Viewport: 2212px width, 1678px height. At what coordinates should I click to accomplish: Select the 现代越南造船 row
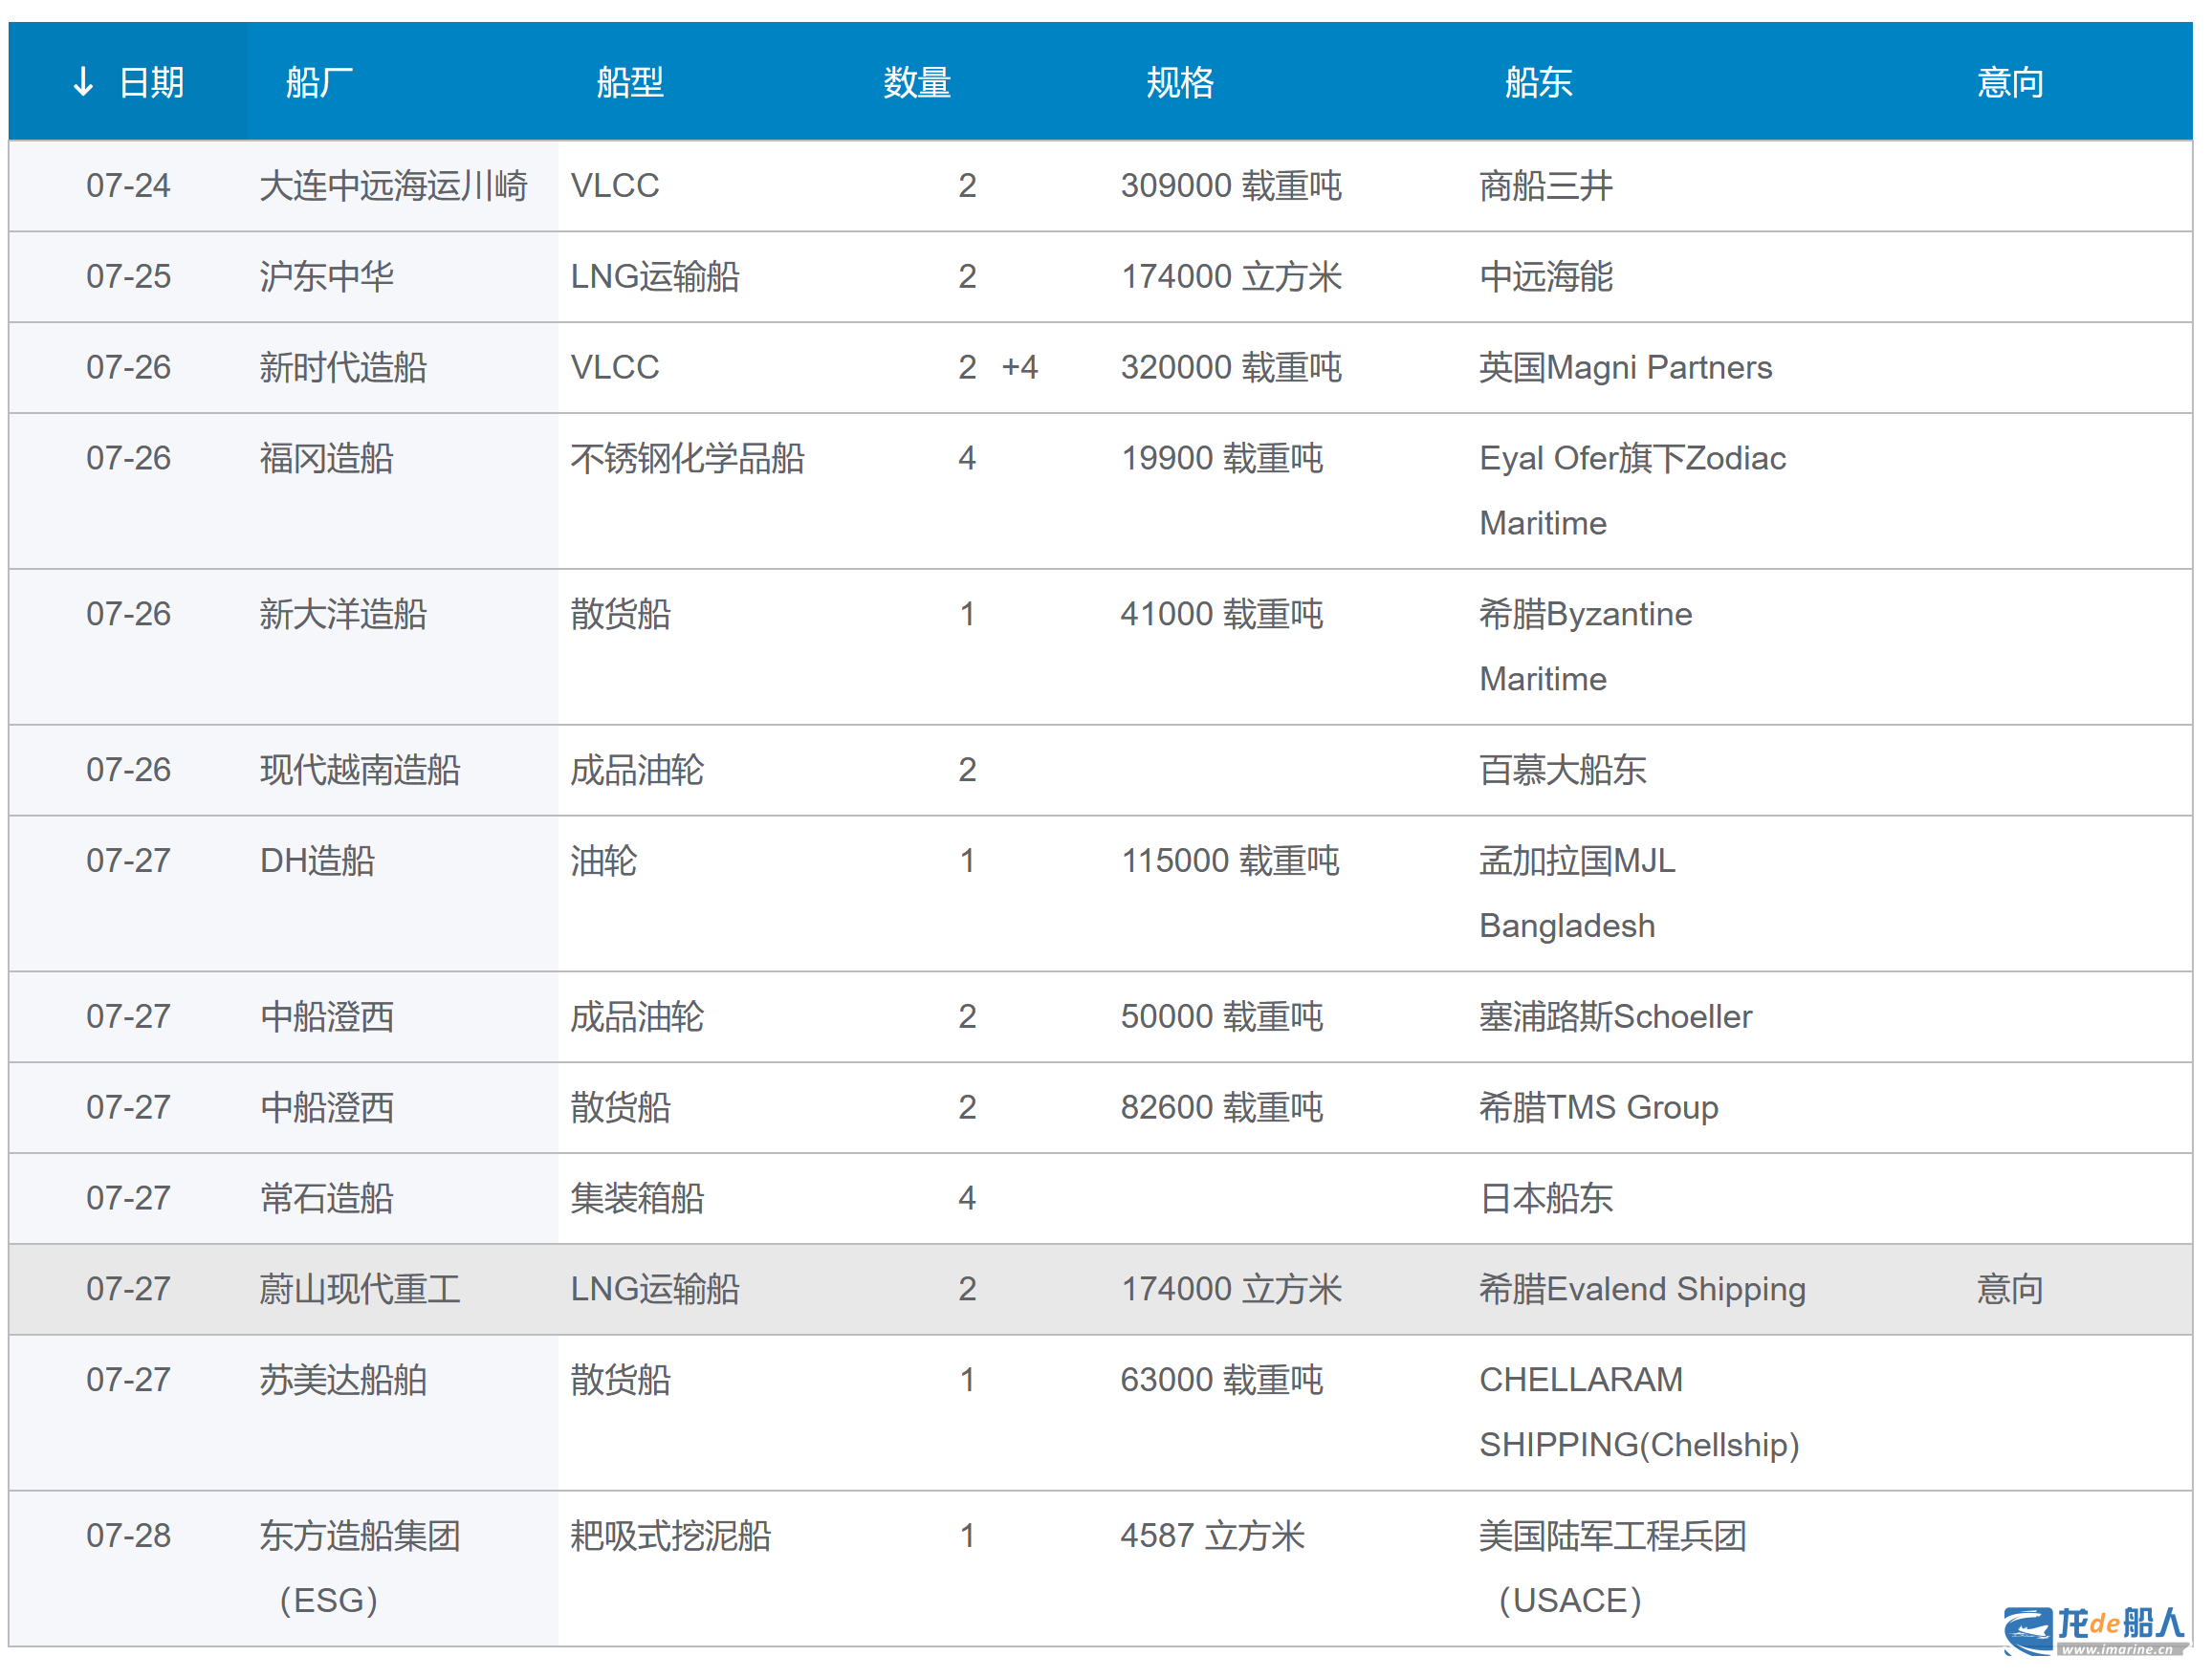(360, 770)
